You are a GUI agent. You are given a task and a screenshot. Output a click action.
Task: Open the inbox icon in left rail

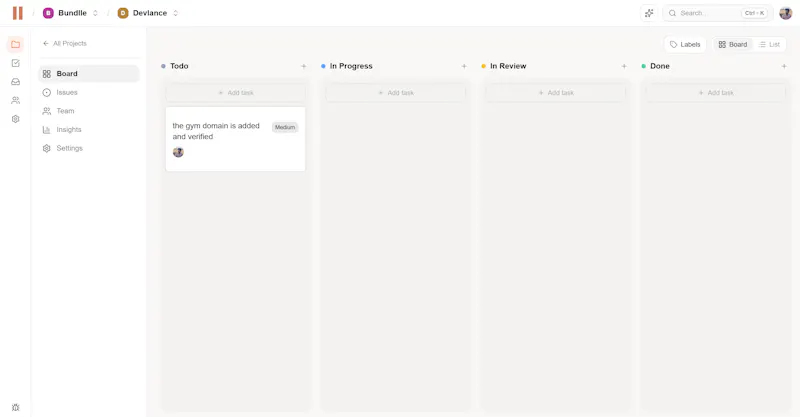pos(15,82)
